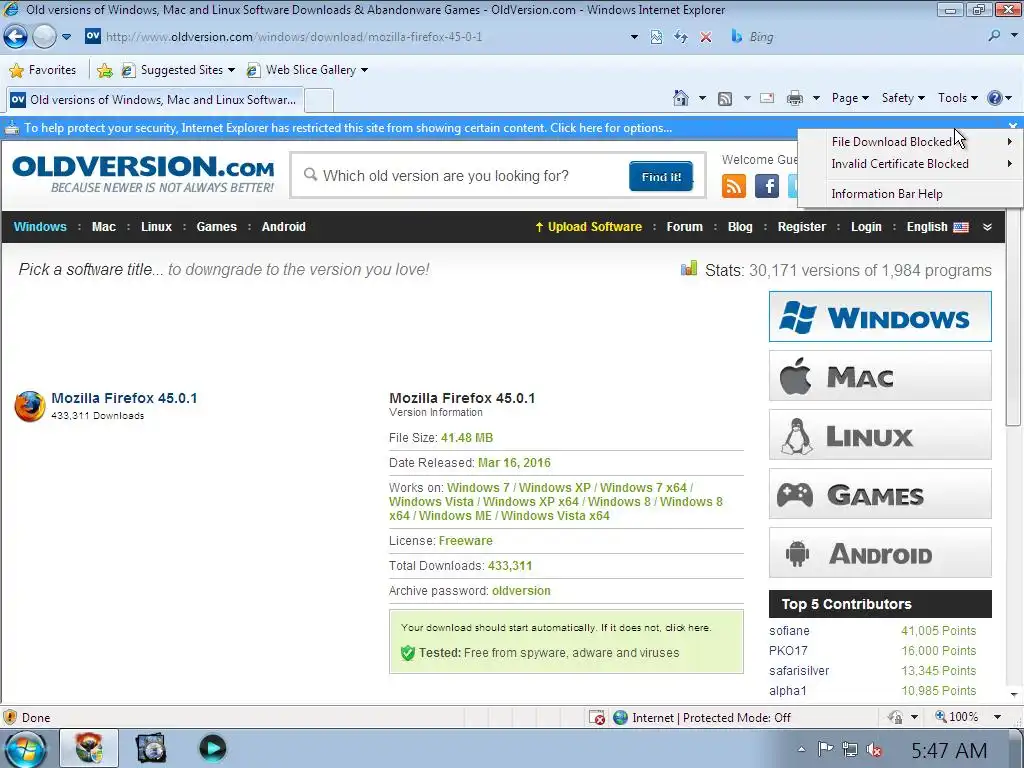Click the Login link
The image size is (1024, 768).
coord(866,227)
